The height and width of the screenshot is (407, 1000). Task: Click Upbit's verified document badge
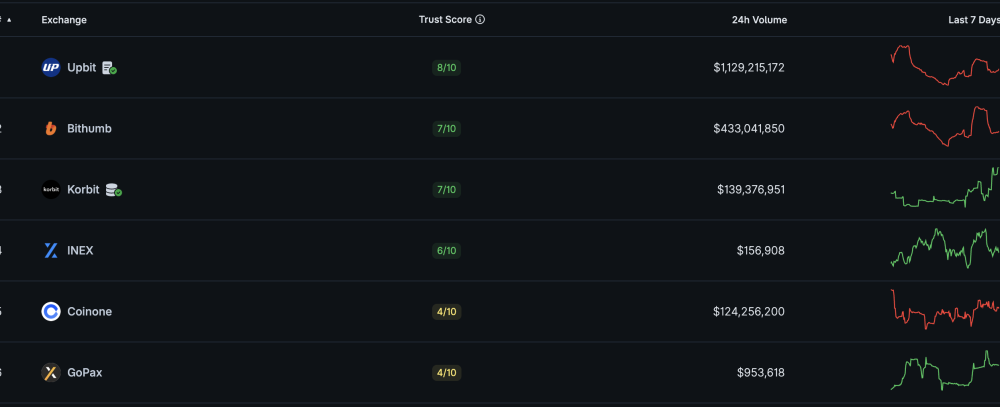click(x=110, y=68)
